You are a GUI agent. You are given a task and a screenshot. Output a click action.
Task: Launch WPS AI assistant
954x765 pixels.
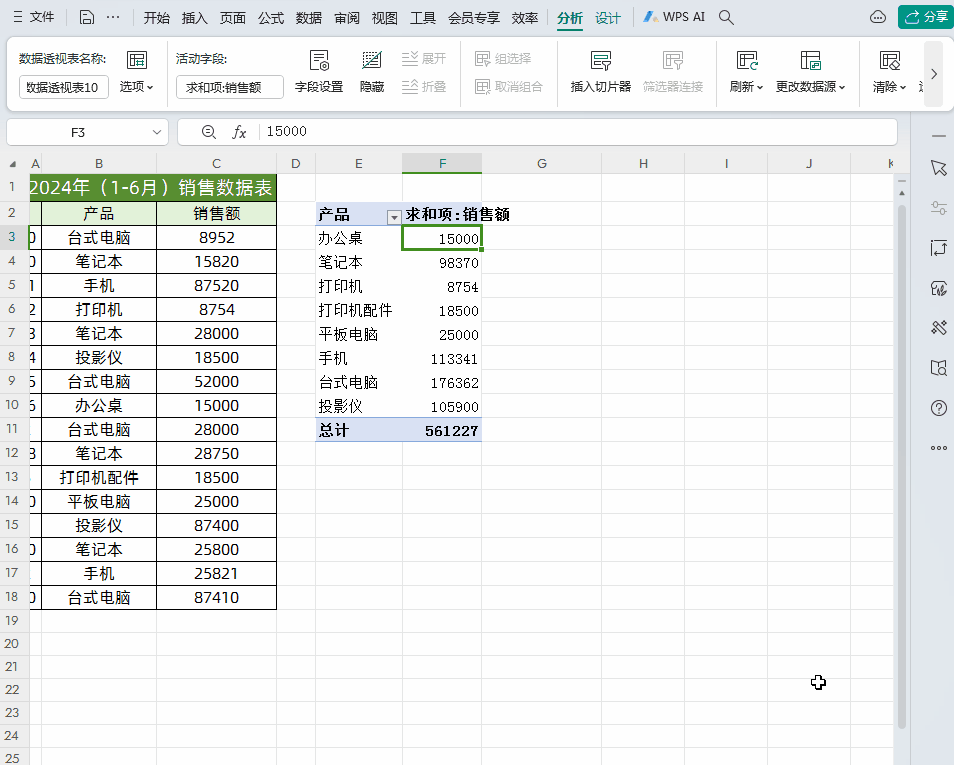pos(674,17)
